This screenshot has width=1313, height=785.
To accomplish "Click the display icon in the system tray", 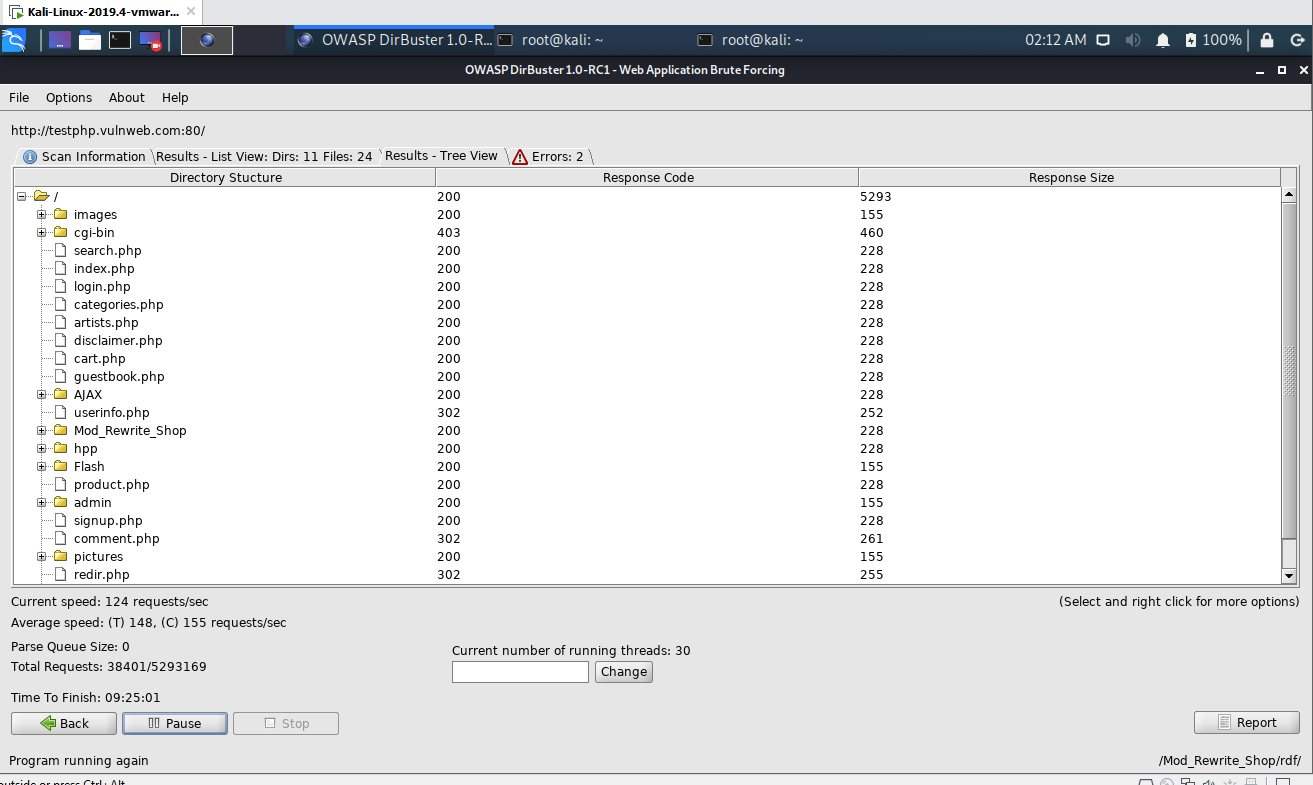I will [1103, 40].
